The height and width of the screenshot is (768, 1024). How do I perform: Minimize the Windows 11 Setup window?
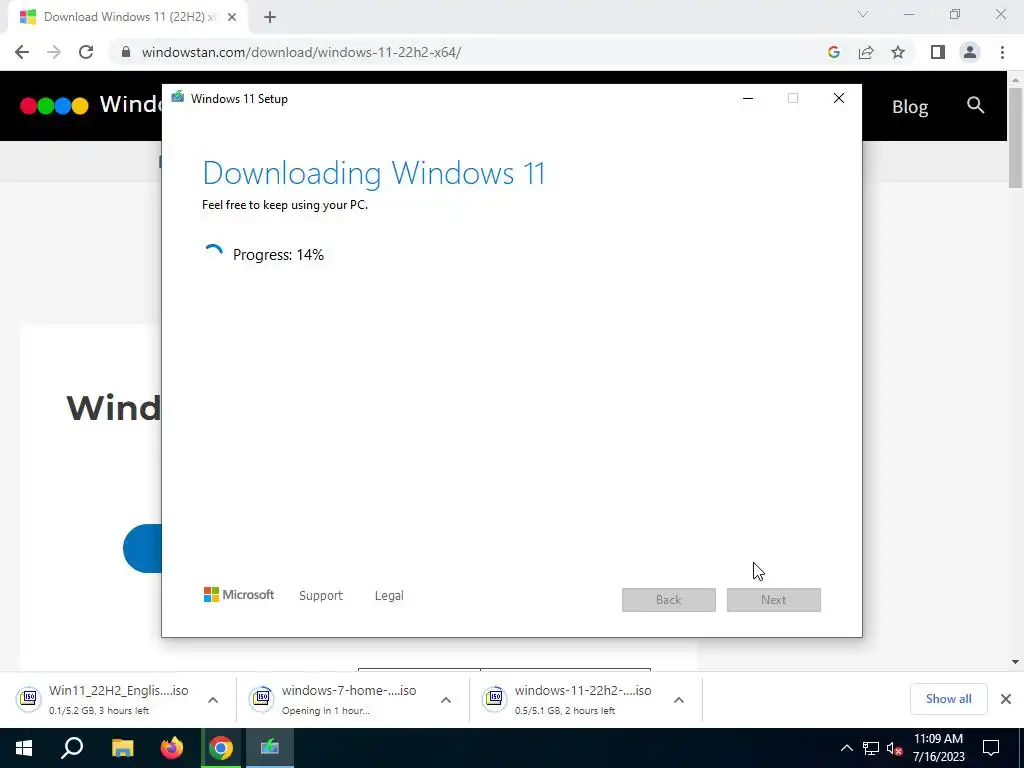[x=748, y=99]
